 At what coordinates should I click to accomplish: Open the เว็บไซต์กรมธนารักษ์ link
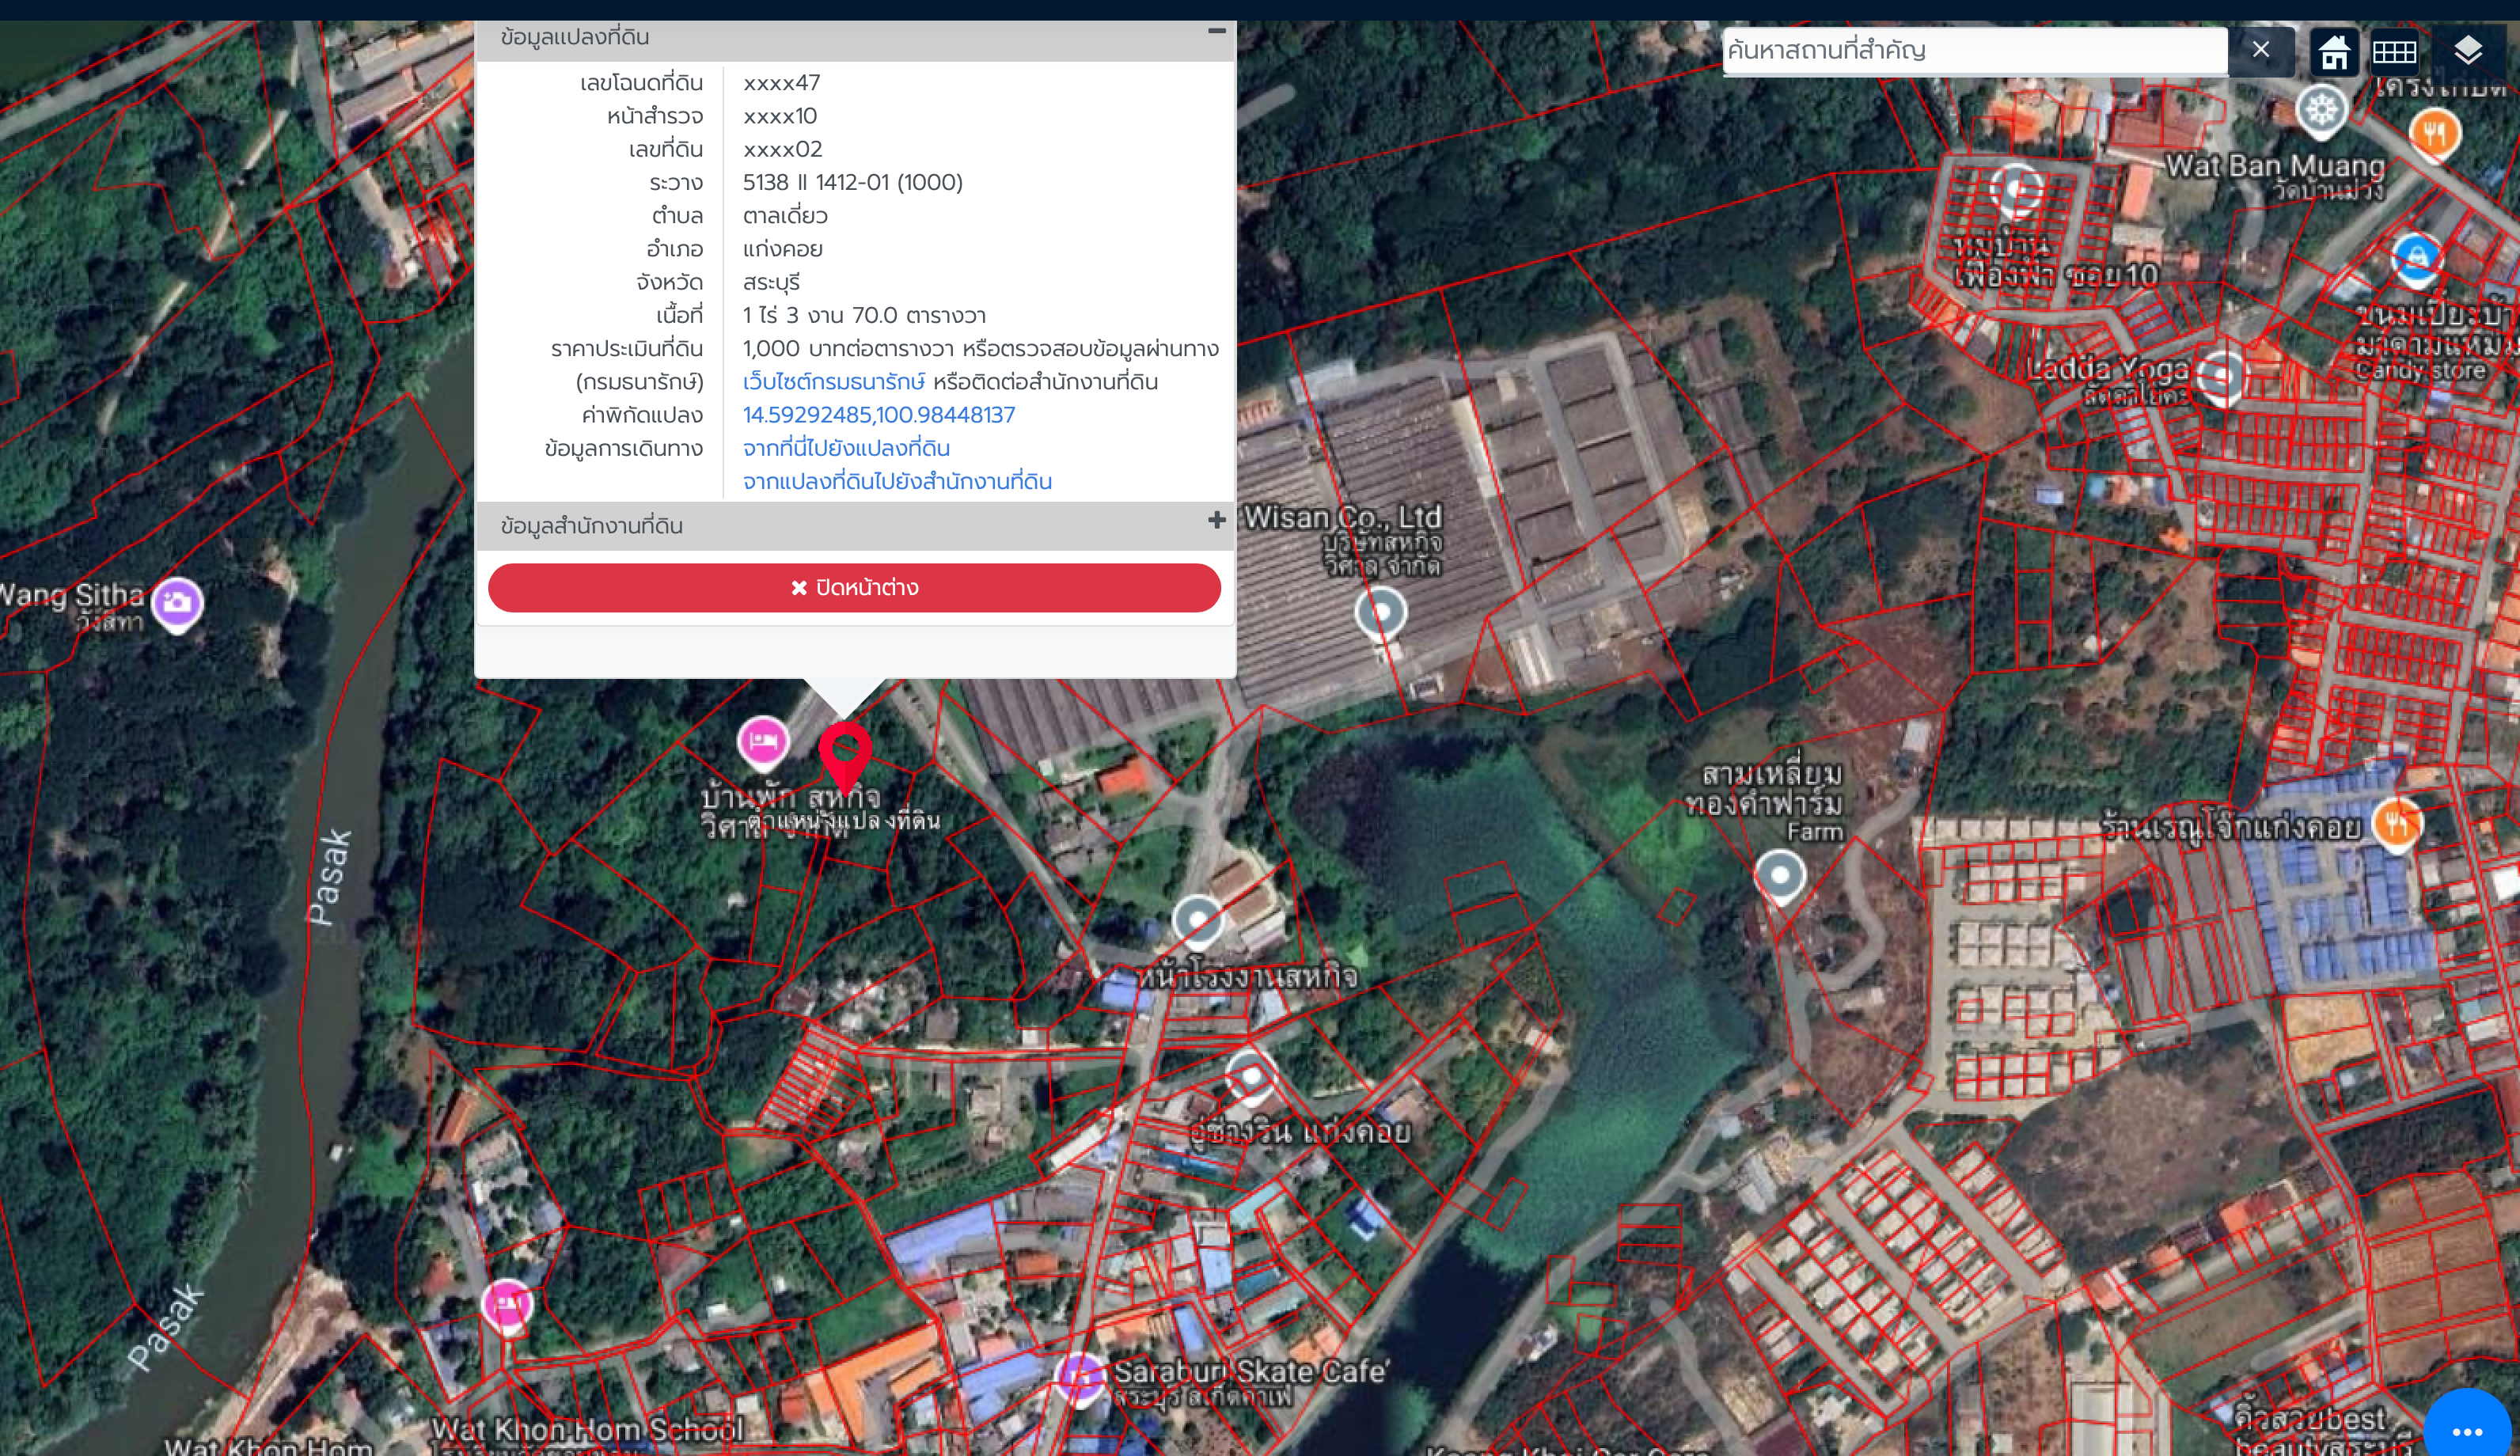coord(833,382)
